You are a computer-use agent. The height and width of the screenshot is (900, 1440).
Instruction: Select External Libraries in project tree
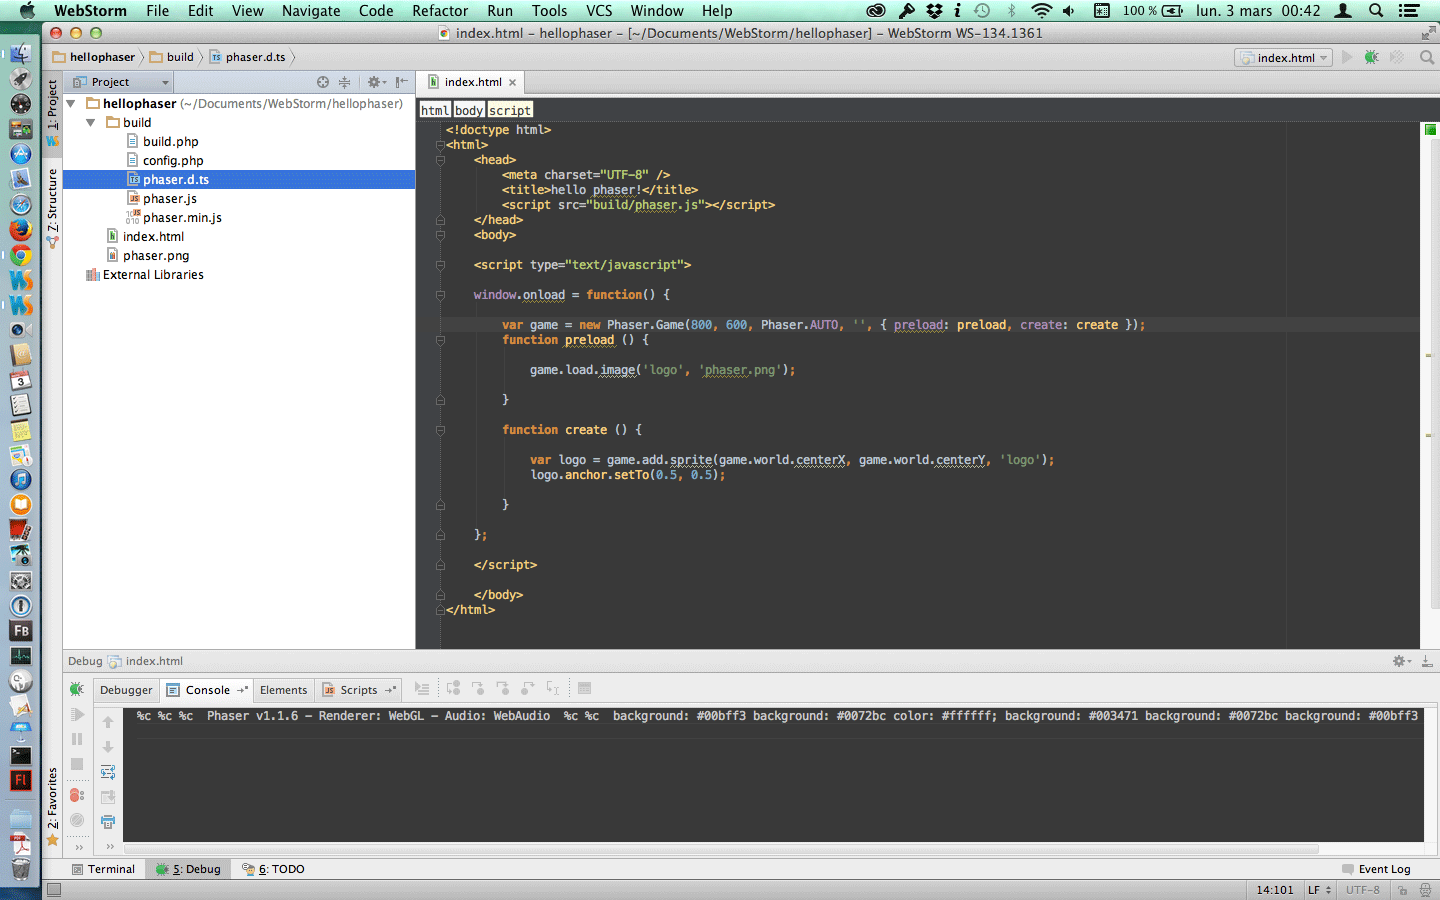click(x=153, y=275)
